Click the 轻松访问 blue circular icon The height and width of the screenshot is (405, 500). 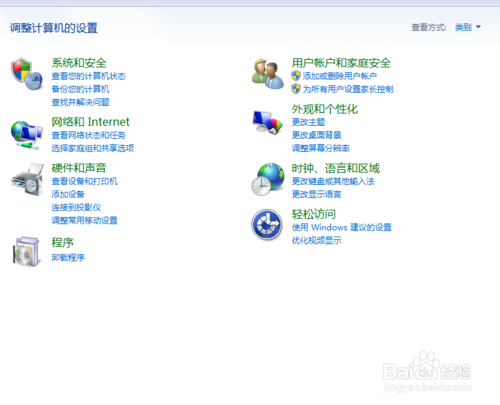(x=267, y=225)
